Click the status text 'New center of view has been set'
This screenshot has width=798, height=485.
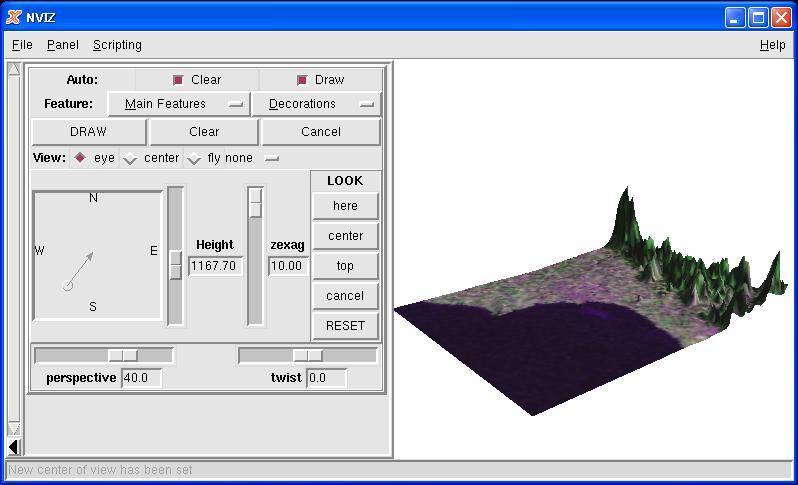(x=100, y=470)
